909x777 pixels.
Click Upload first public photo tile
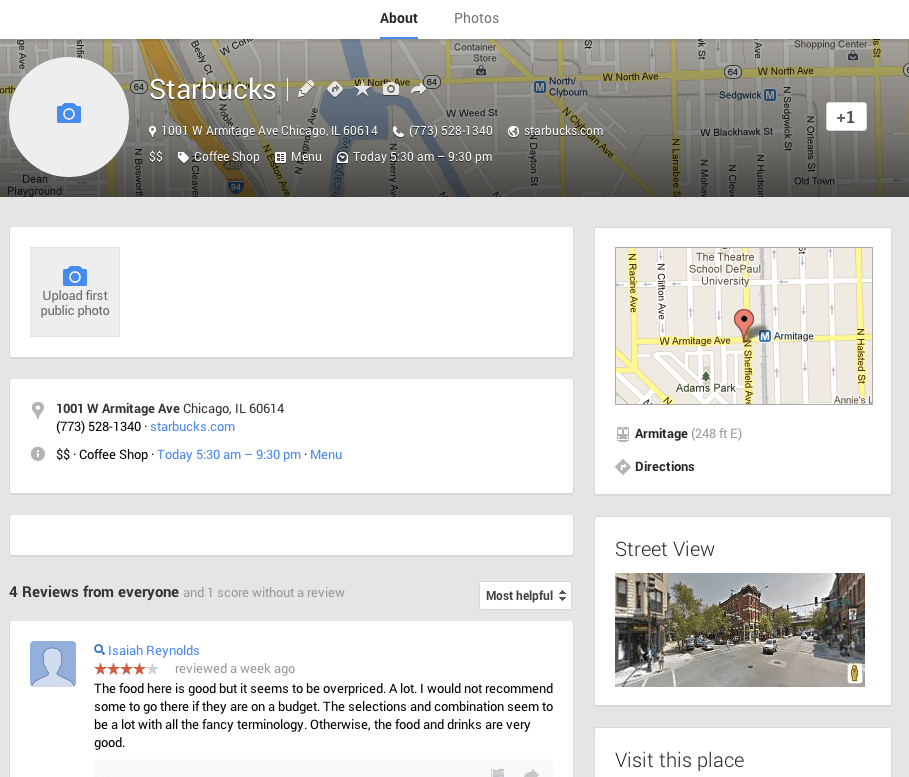point(75,292)
